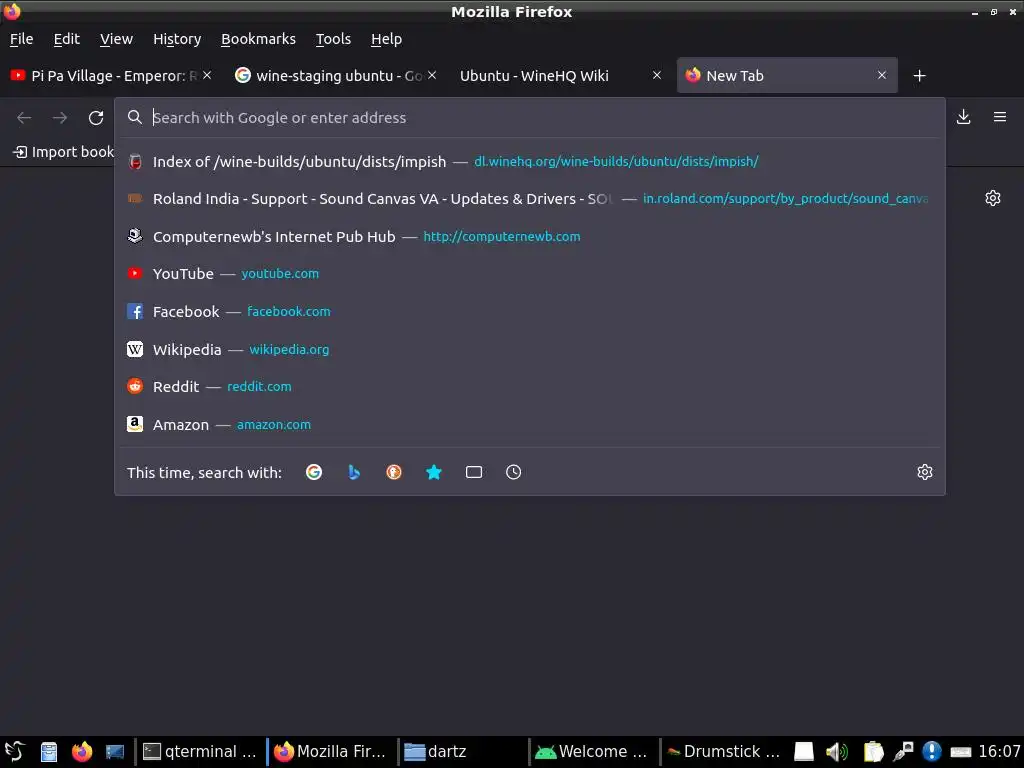Open the LXQt start menu

pos(14,752)
